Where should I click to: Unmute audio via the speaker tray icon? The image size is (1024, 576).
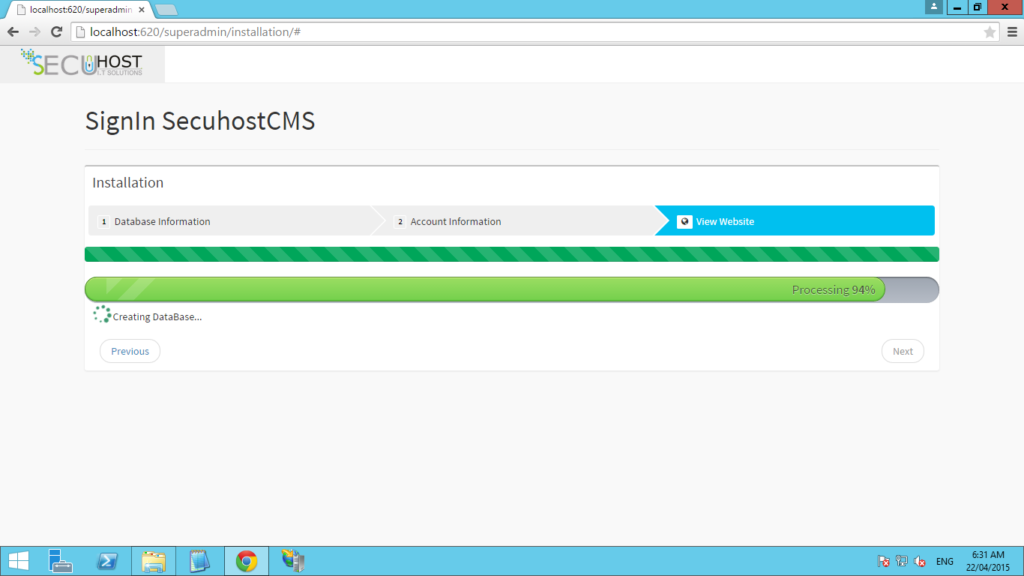click(x=920, y=561)
